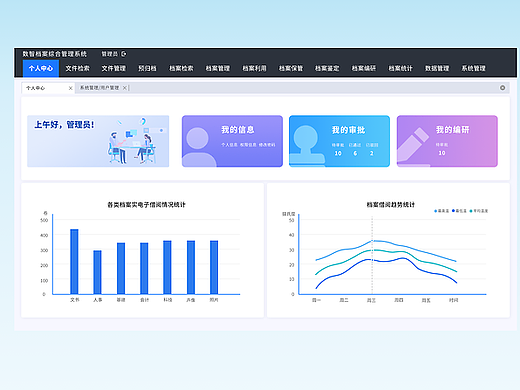Click the user avatar icon in the 我的信息 card
Screen dimensions: 520x390
199,147
